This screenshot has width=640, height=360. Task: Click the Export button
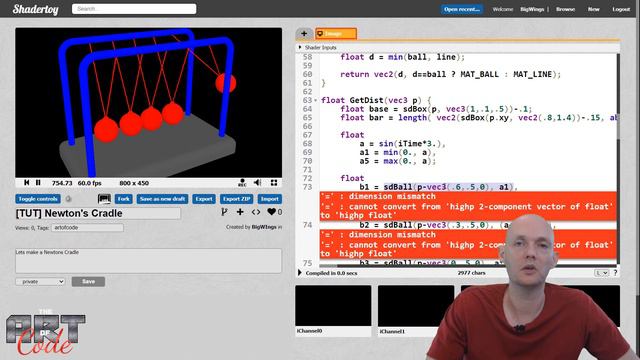pos(204,199)
